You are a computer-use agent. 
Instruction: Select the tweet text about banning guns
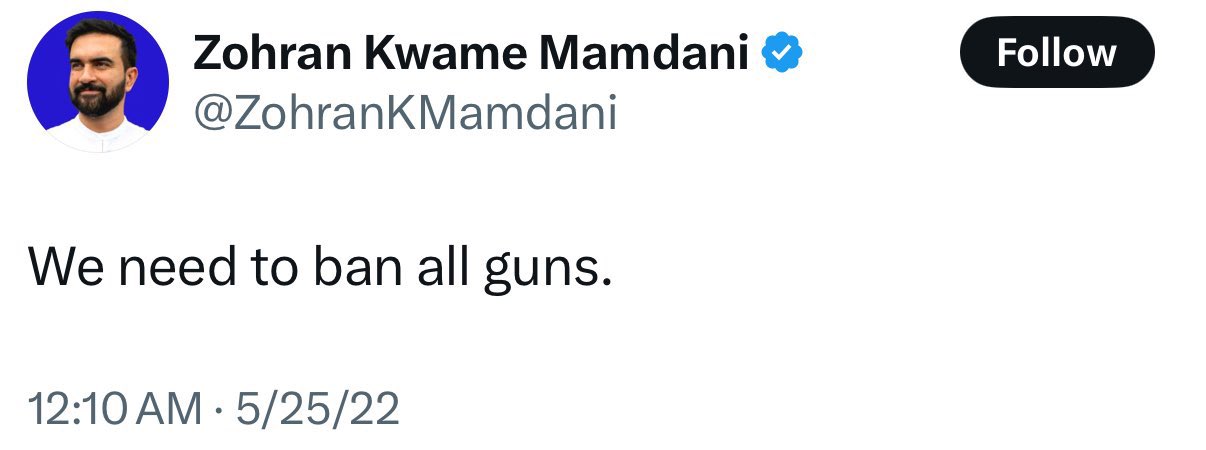319,267
